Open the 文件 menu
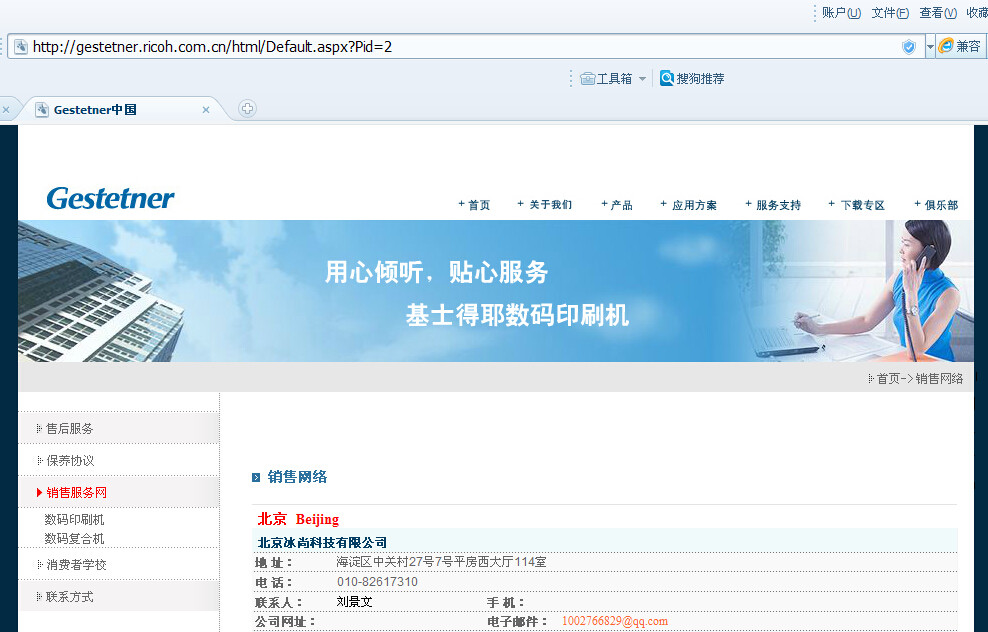 pos(890,13)
